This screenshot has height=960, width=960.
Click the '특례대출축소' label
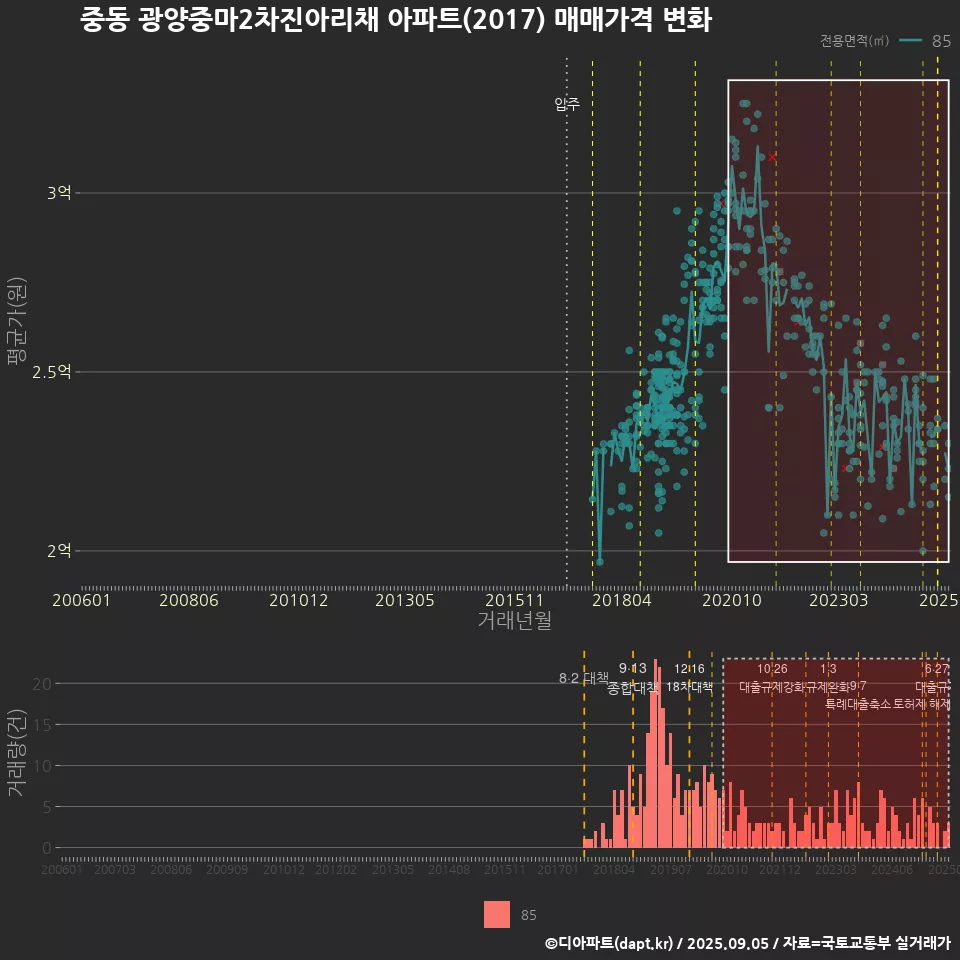point(857,703)
